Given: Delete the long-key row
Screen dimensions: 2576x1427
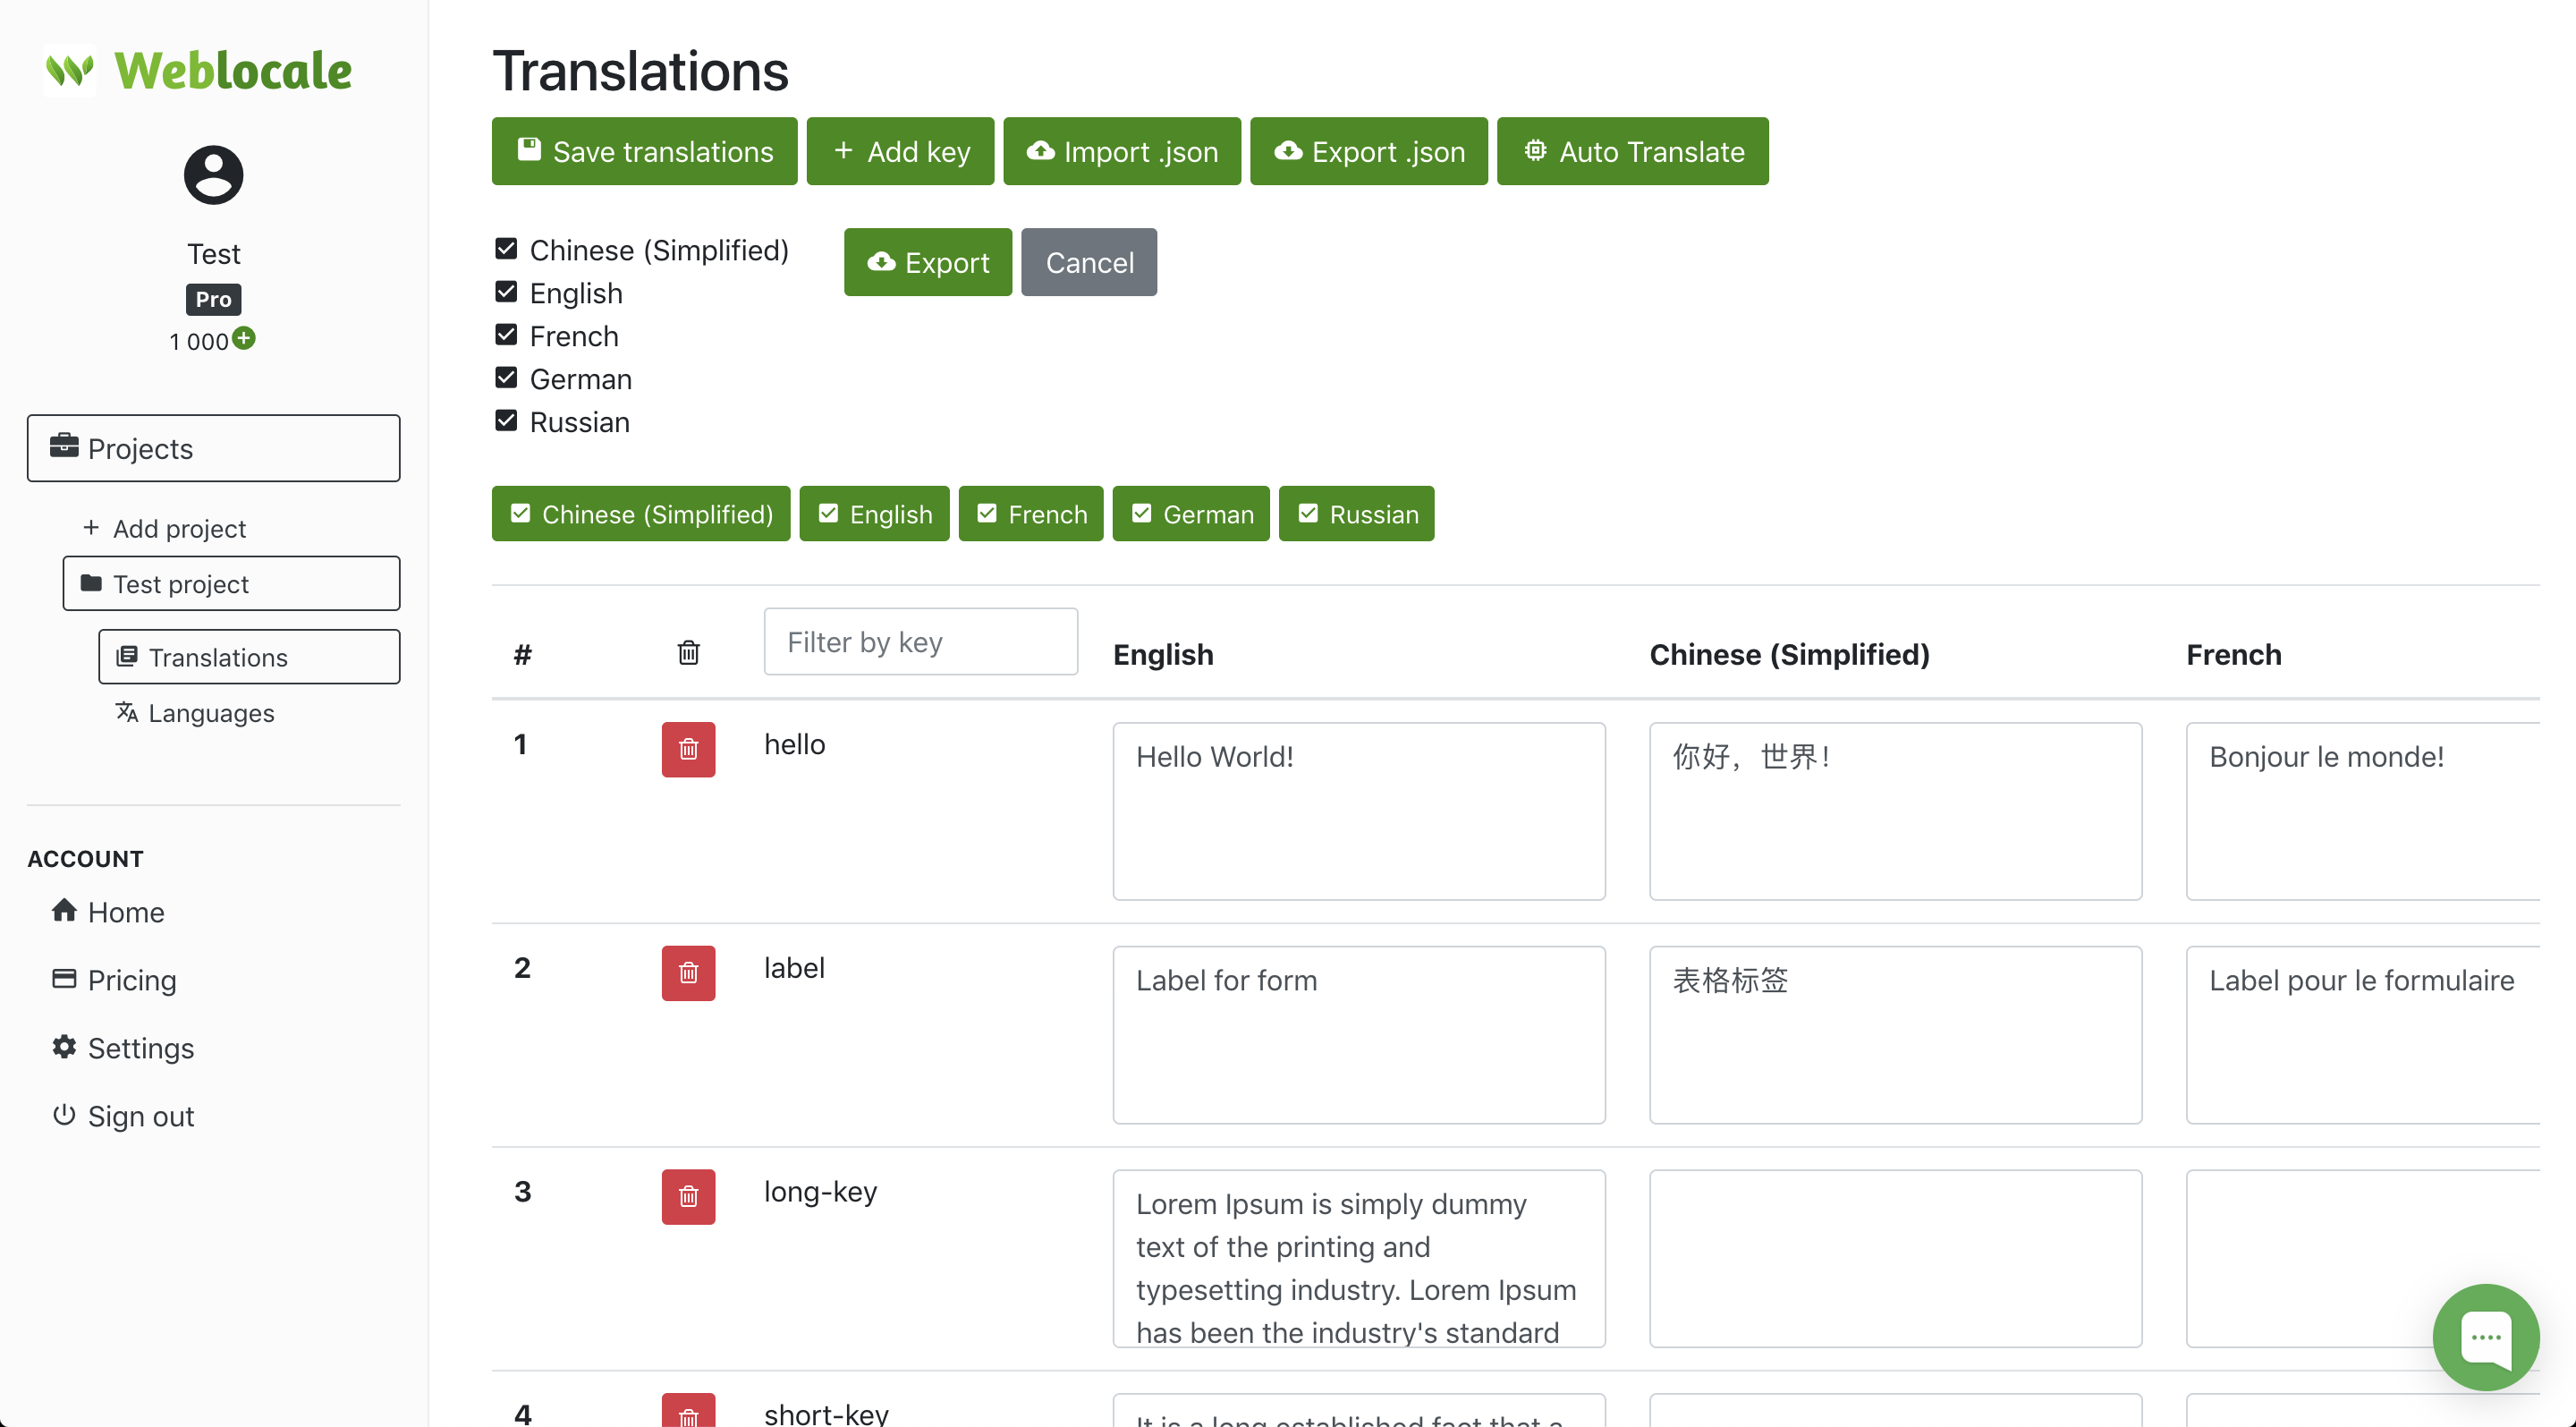Looking at the screenshot, I should [688, 1196].
